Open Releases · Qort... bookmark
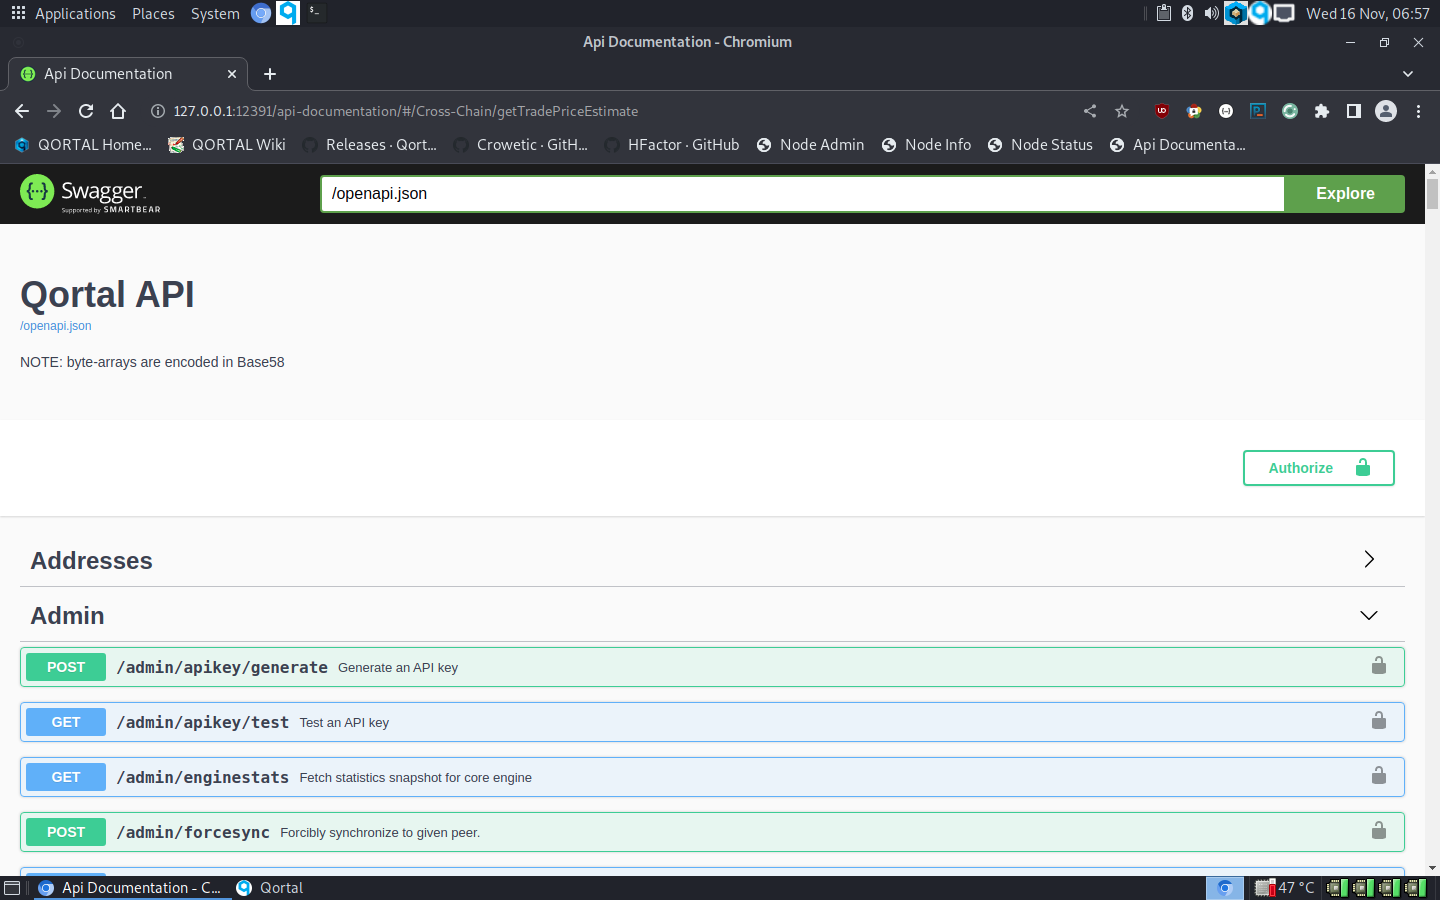The height and width of the screenshot is (900, 1440). point(369,145)
